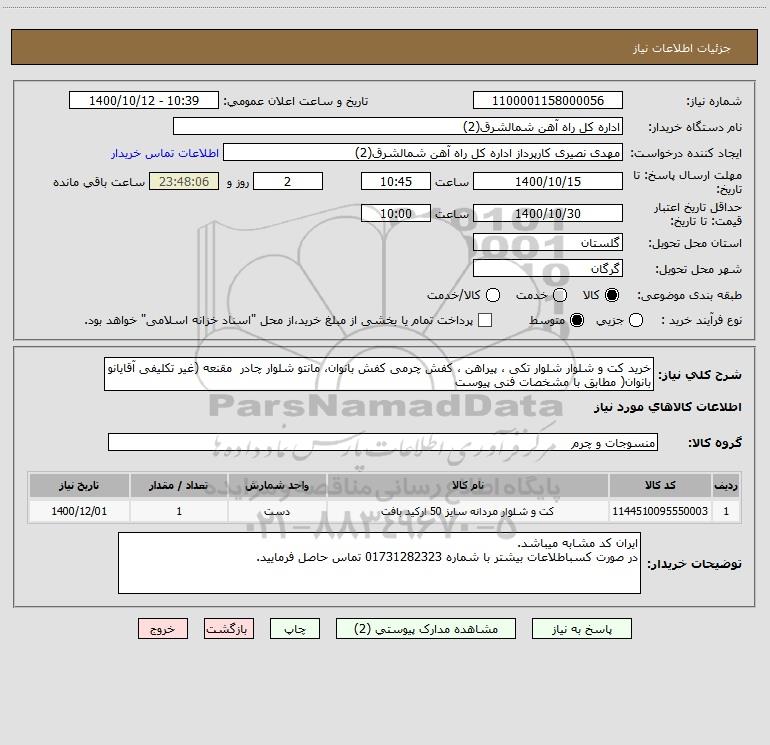Select the کالا/خدمت radio option
770x745 pixels.
[x=493, y=295]
